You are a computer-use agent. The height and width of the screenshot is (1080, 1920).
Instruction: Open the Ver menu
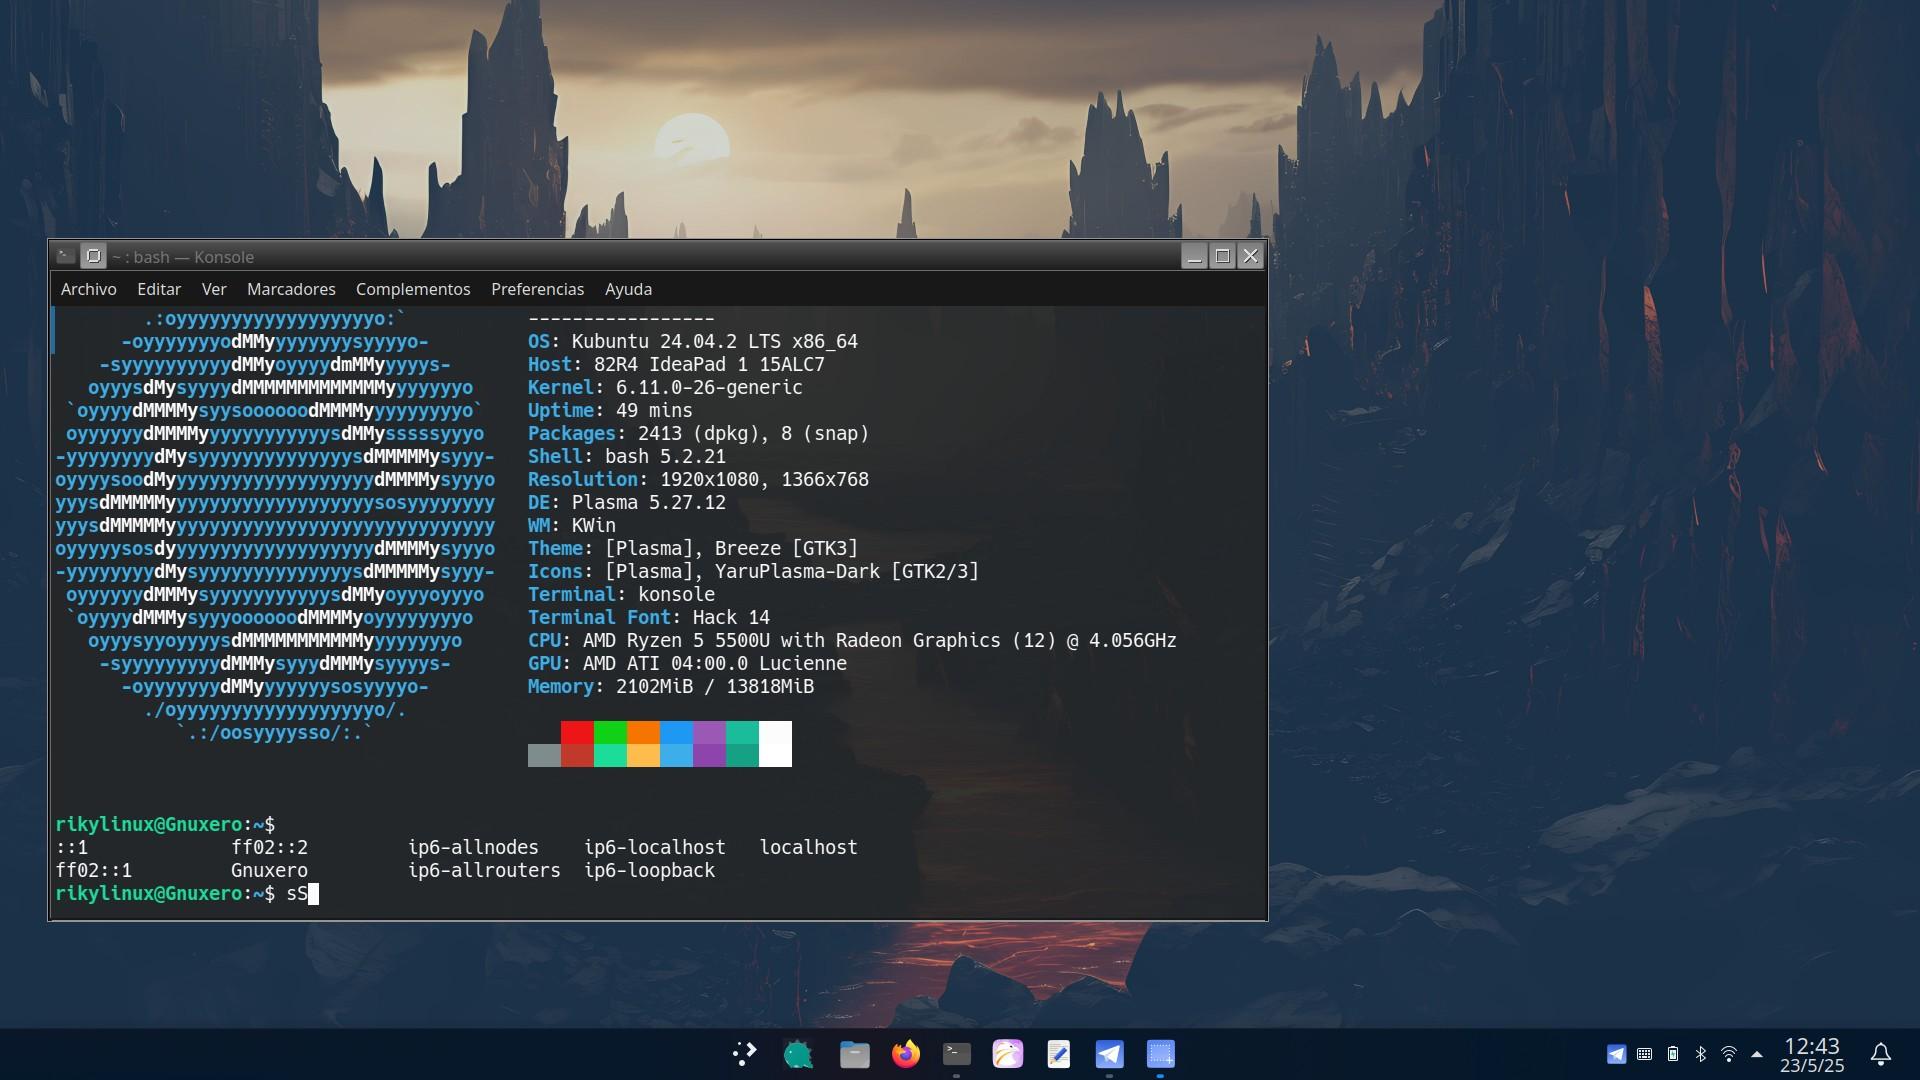click(x=214, y=289)
